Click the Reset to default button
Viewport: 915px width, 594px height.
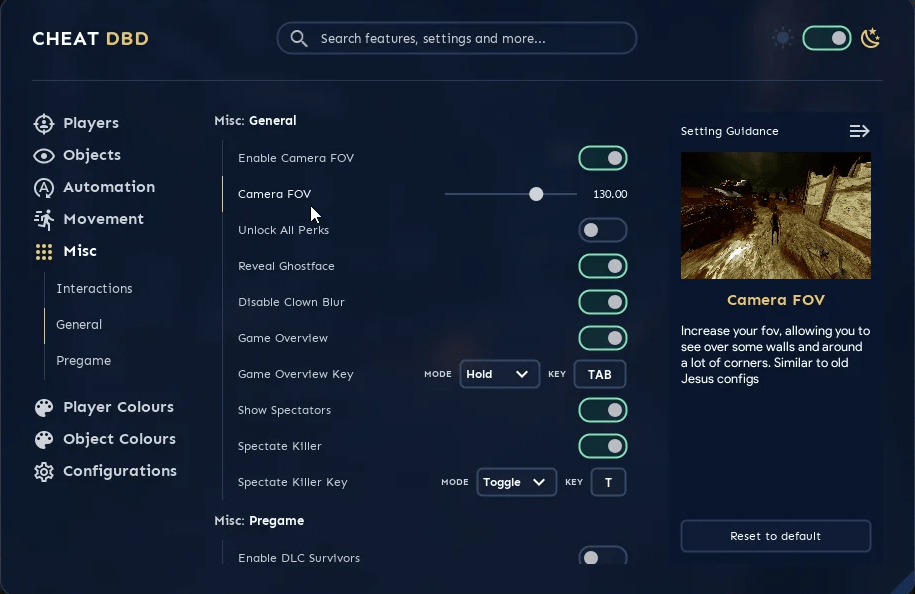(776, 536)
